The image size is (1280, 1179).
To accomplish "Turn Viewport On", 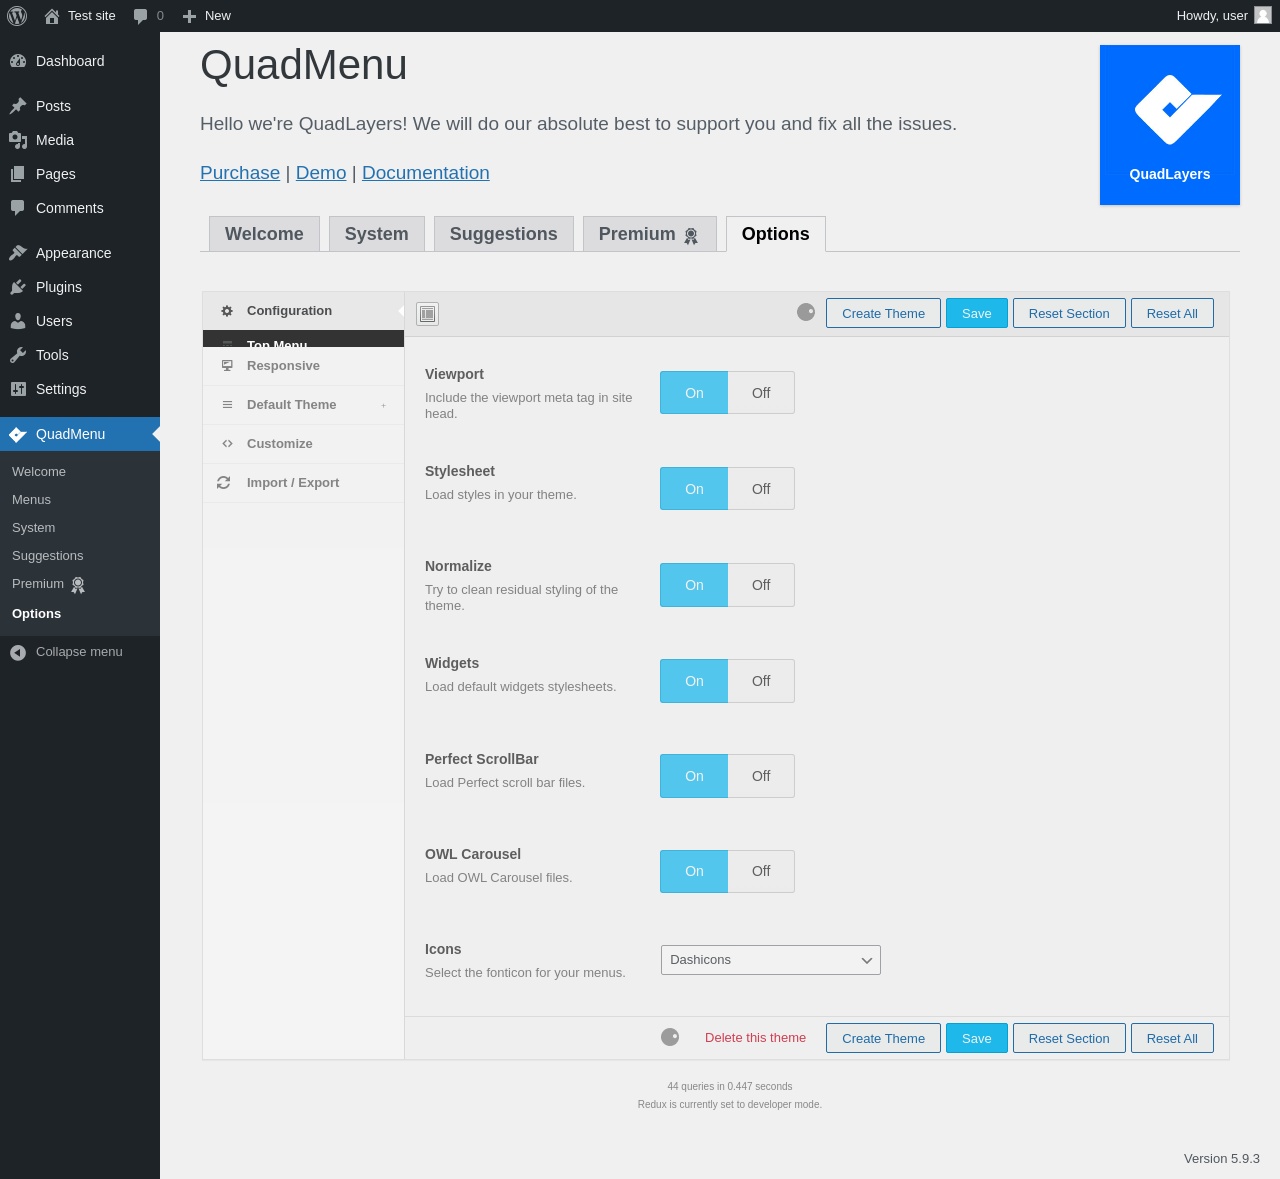I will (694, 393).
